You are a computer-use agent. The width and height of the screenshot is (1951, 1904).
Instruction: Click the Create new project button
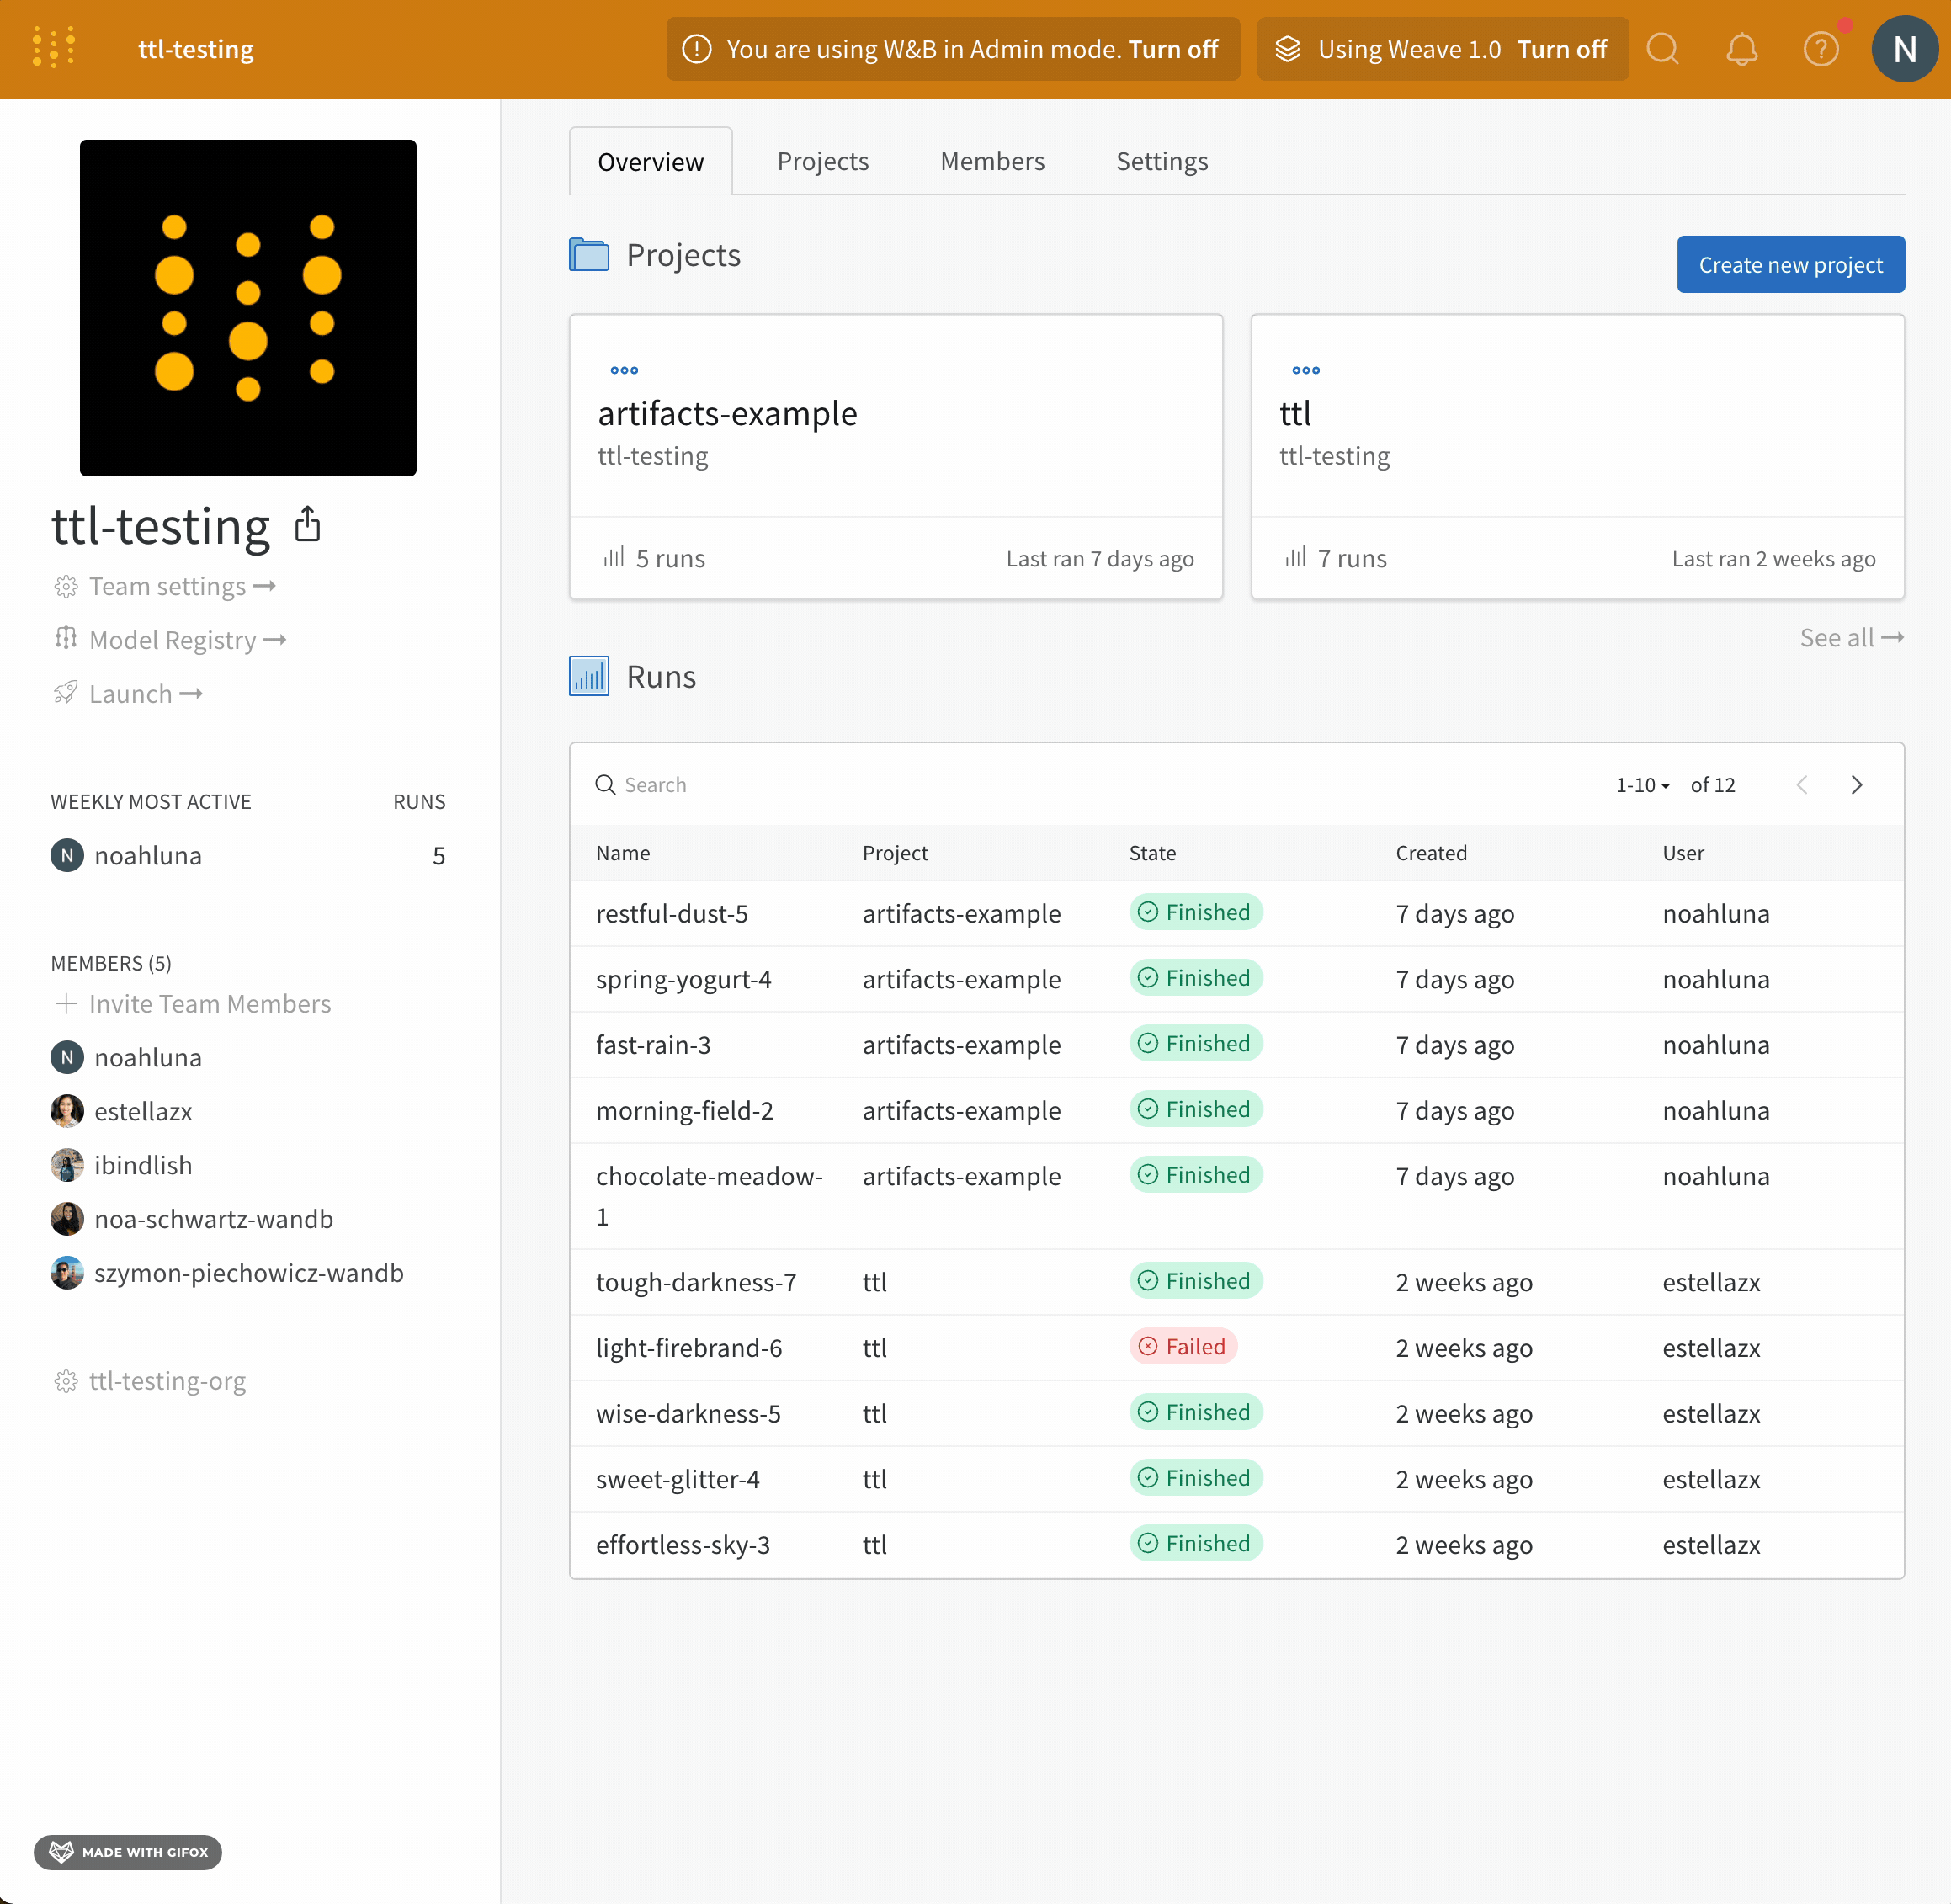(x=1790, y=264)
